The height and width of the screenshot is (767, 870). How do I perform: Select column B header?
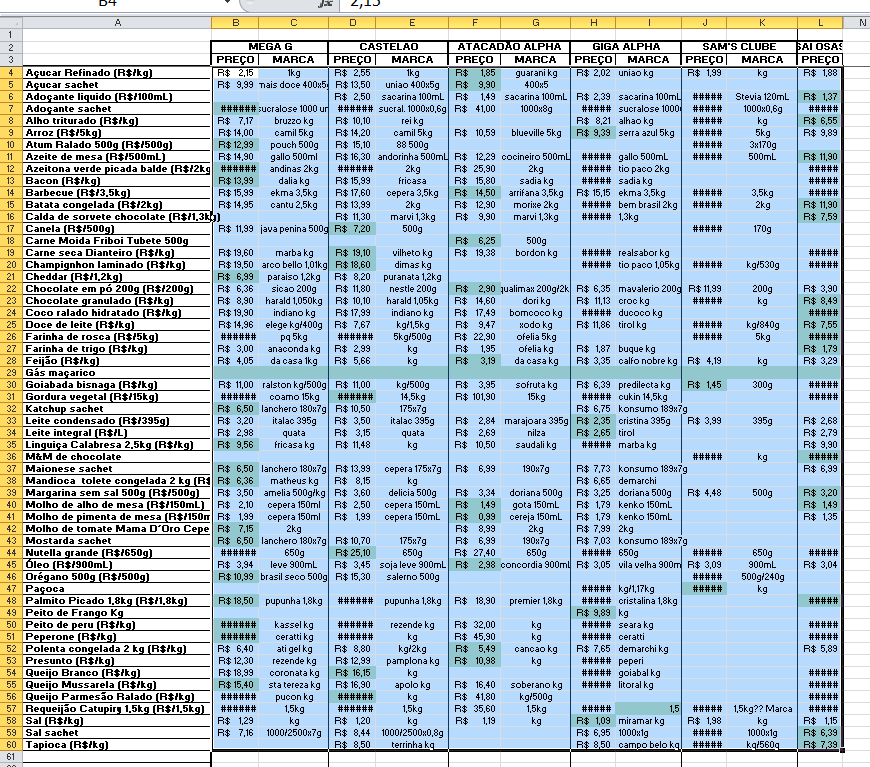coord(235,23)
